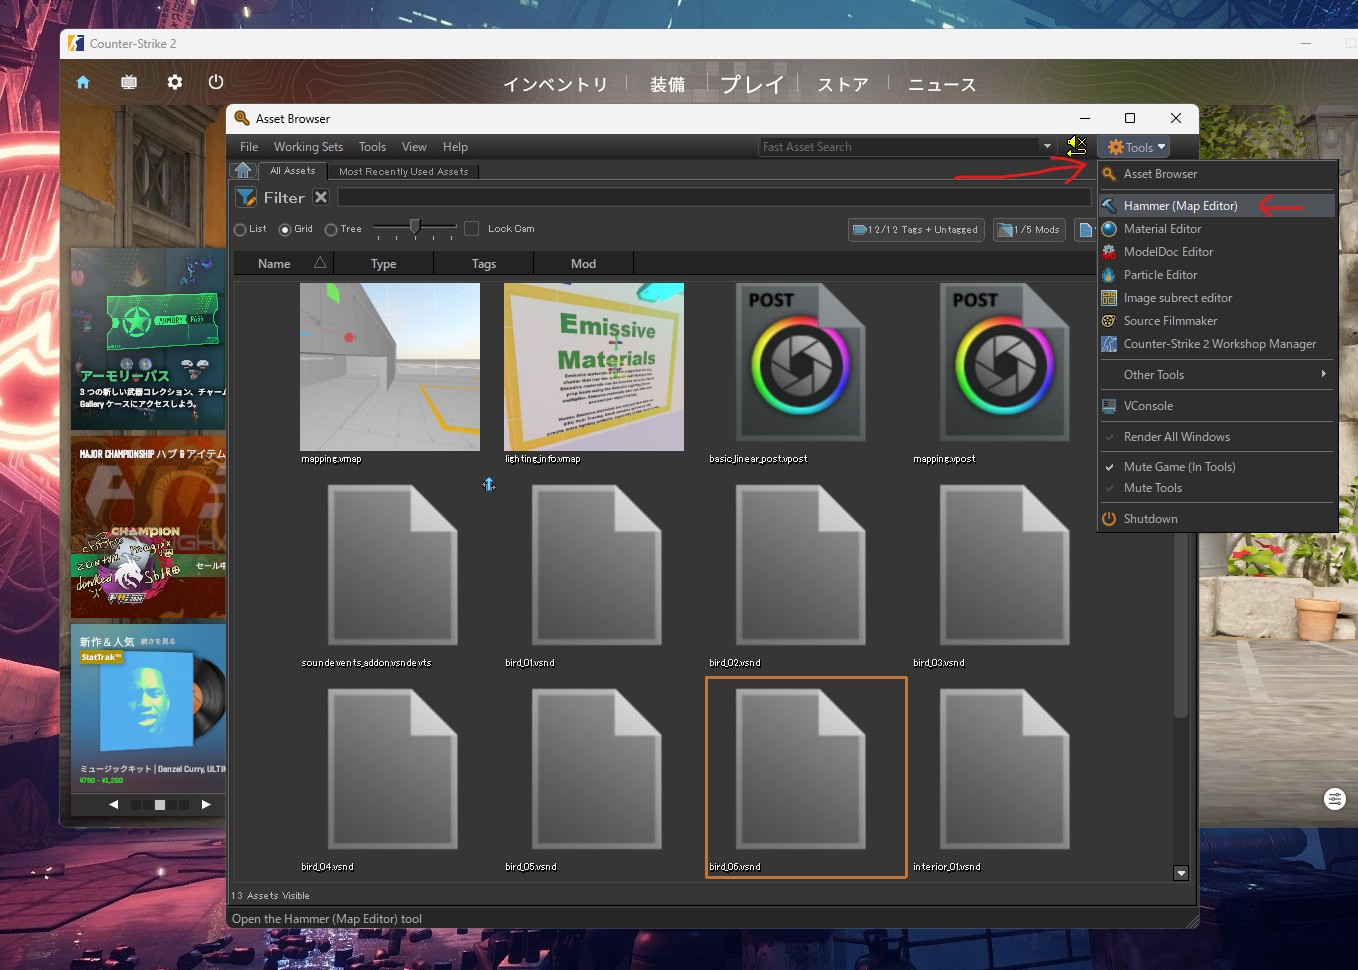The height and width of the screenshot is (970, 1358).
Task: Open the Fast Asset Search dropdown arrow
Action: click(1047, 146)
